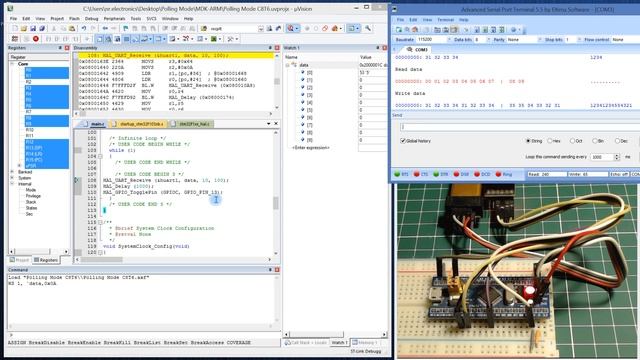Viewport: 640px width, 360px height.
Task: Click the Open file icon in uVision toolbar
Action: pos(24,29)
